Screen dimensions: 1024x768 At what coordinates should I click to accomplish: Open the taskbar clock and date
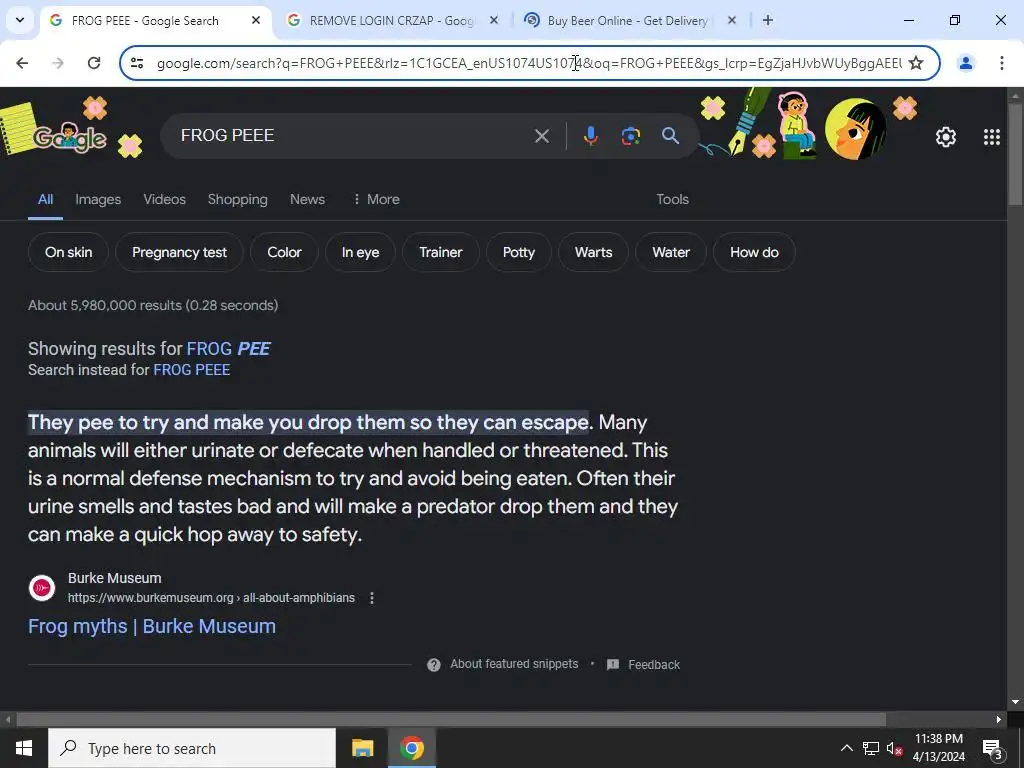click(x=938, y=748)
